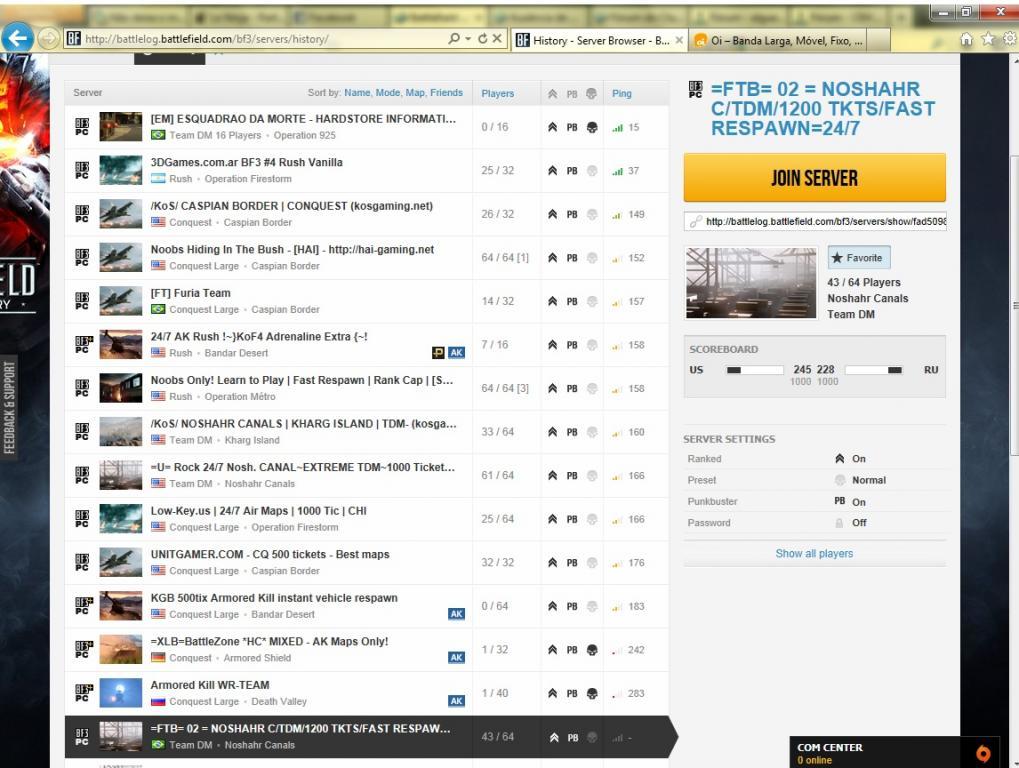Viewport: 1019px width, 768px height.
Task: Click the PB column header
Action: click(x=572, y=94)
